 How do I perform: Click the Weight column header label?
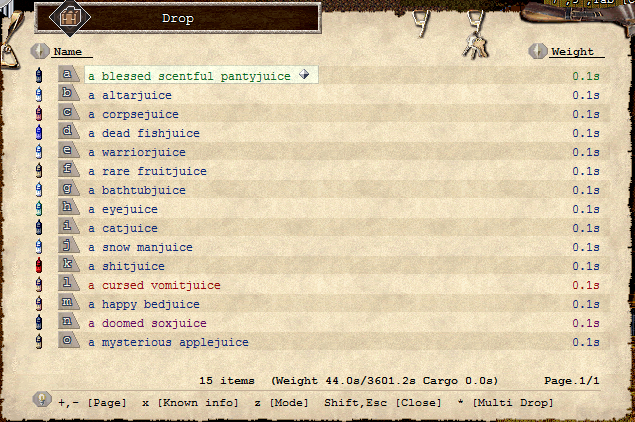(573, 52)
